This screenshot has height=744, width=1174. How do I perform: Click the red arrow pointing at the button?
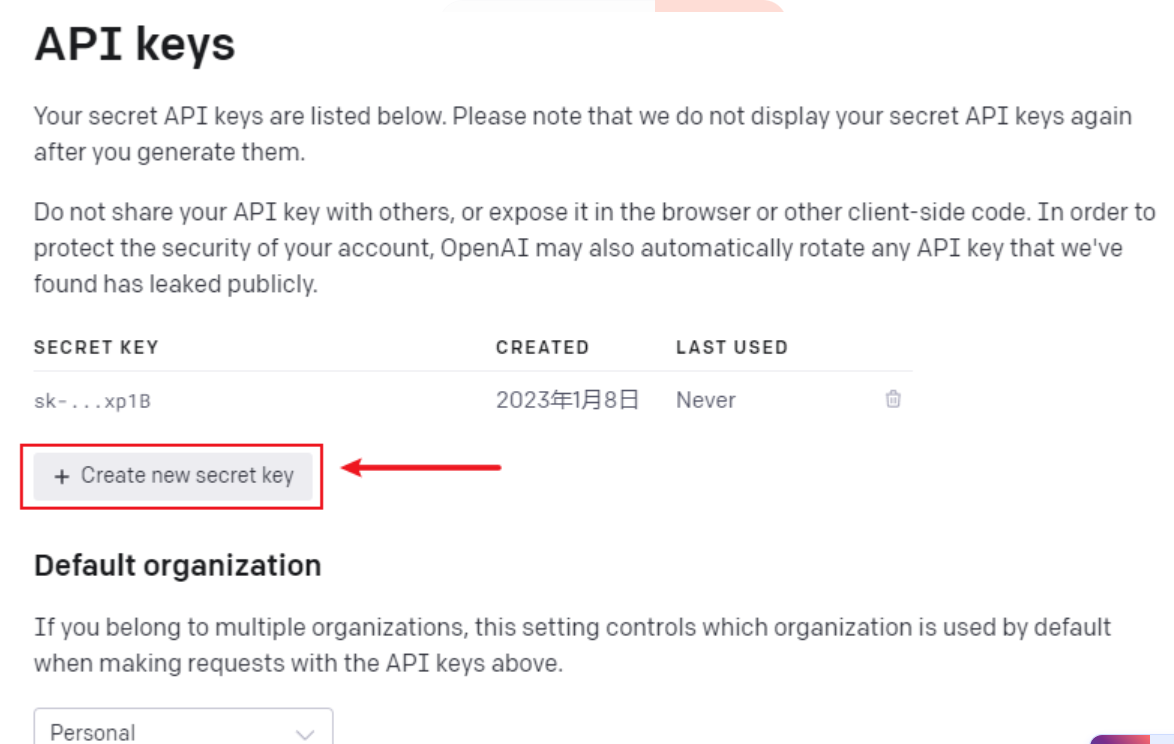(x=421, y=468)
